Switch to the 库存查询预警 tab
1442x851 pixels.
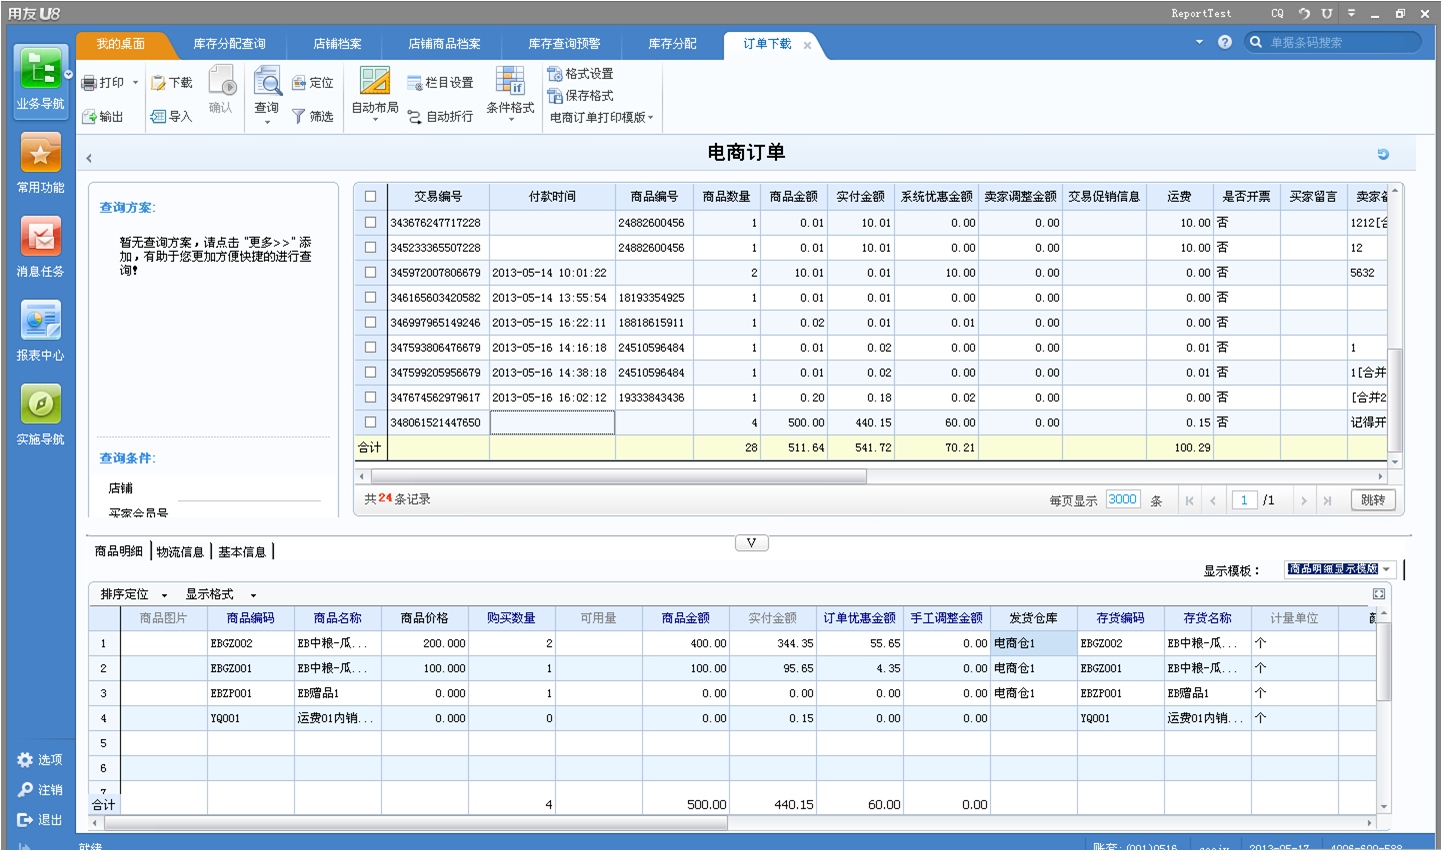[564, 44]
